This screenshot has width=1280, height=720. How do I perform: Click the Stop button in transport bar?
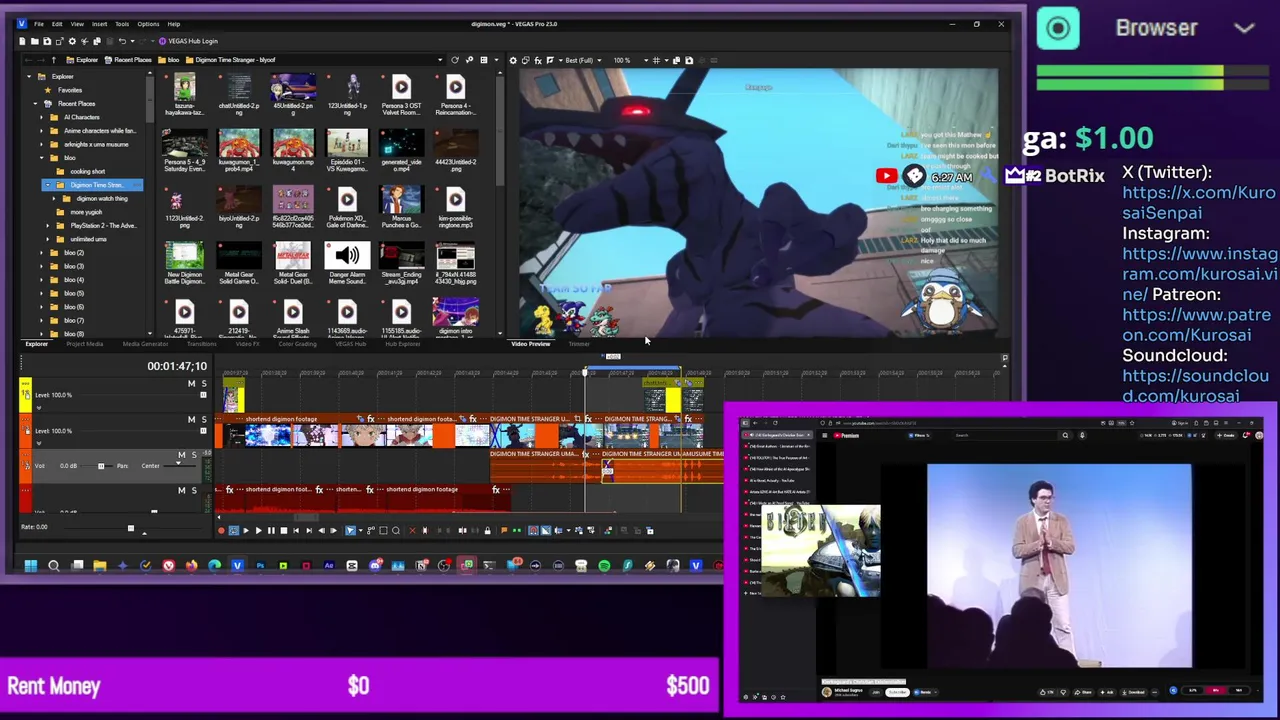coord(284,531)
